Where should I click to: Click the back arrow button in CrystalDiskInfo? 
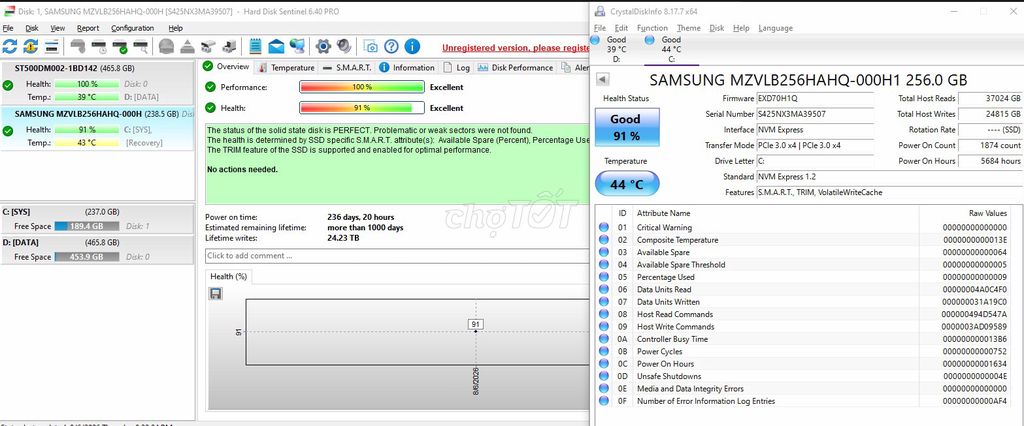coord(603,79)
